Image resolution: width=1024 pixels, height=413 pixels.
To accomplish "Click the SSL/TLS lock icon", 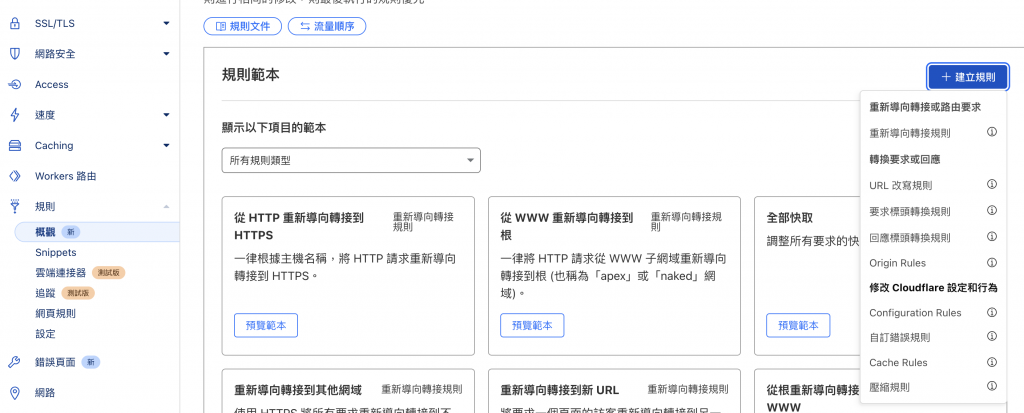I will [x=14, y=24].
